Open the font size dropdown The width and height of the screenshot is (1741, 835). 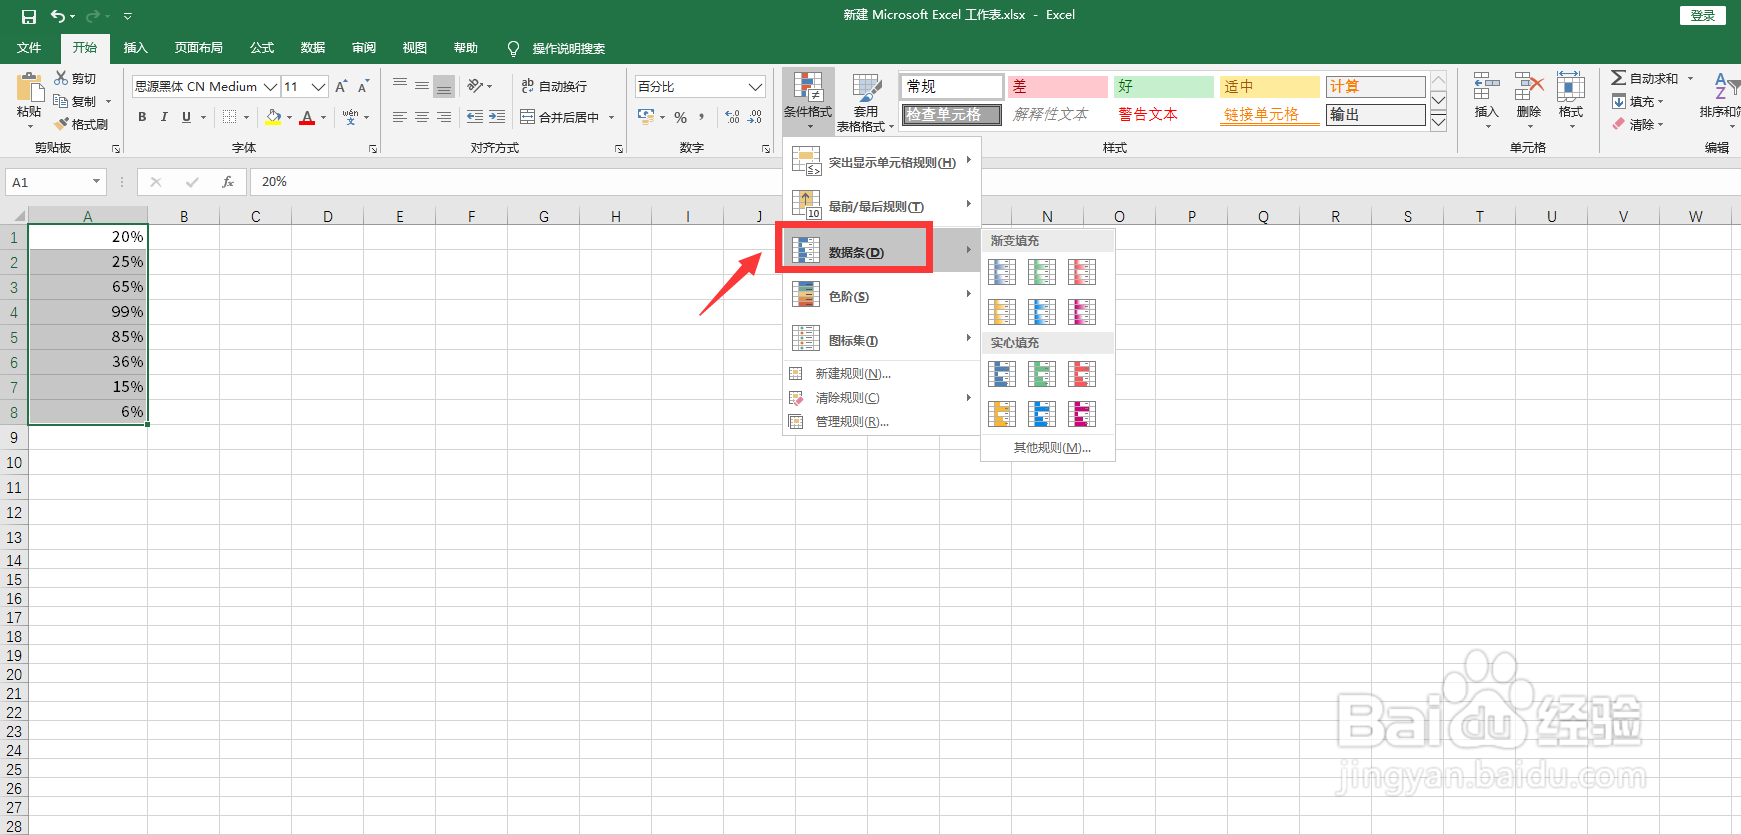pyautogui.click(x=318, y=87)
